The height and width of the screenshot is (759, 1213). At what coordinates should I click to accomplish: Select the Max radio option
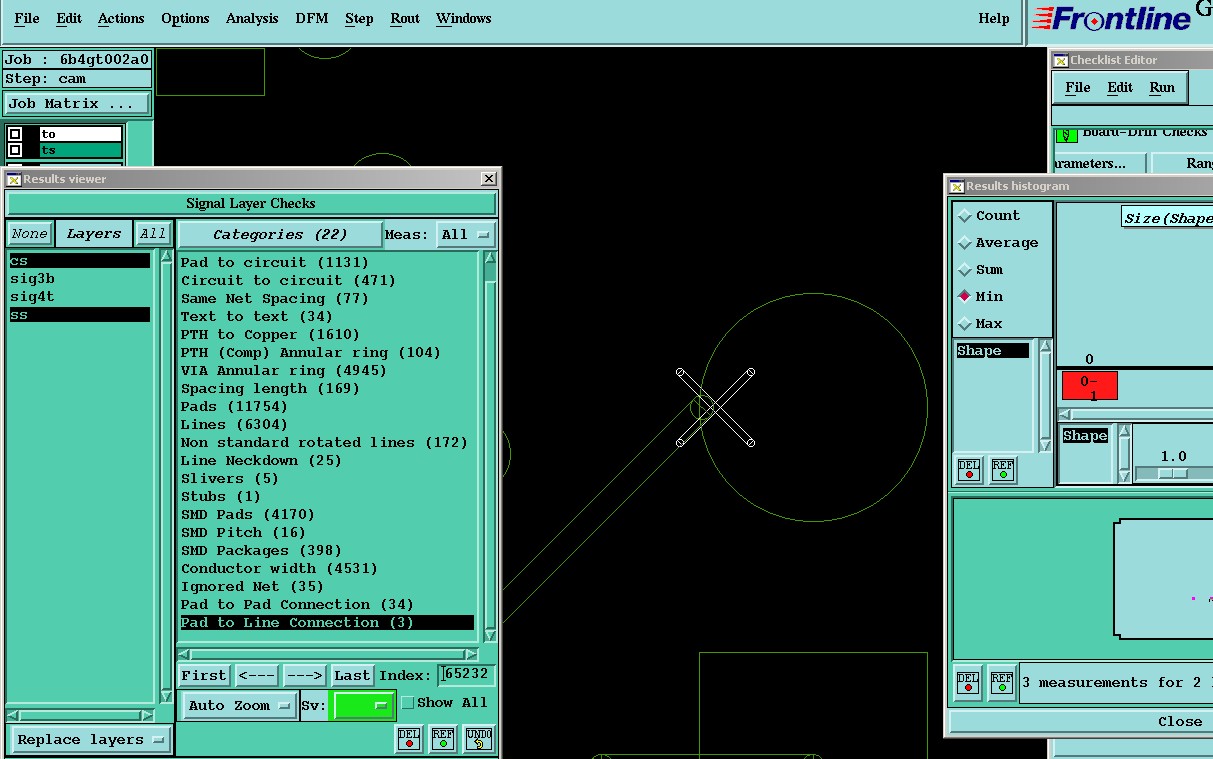965,324
